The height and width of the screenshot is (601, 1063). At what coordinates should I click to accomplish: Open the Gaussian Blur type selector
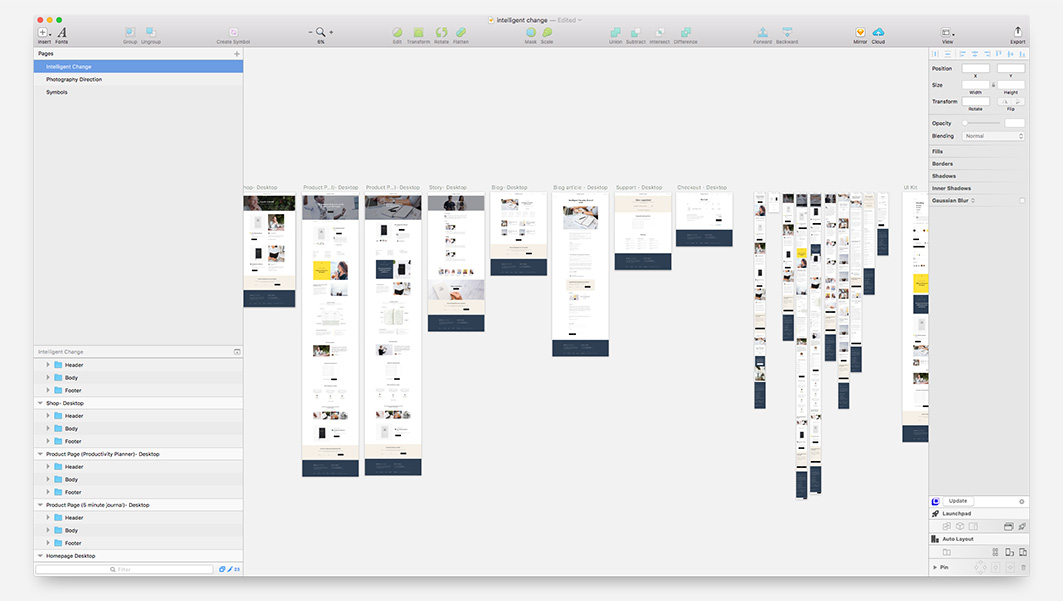coord(974,201)
